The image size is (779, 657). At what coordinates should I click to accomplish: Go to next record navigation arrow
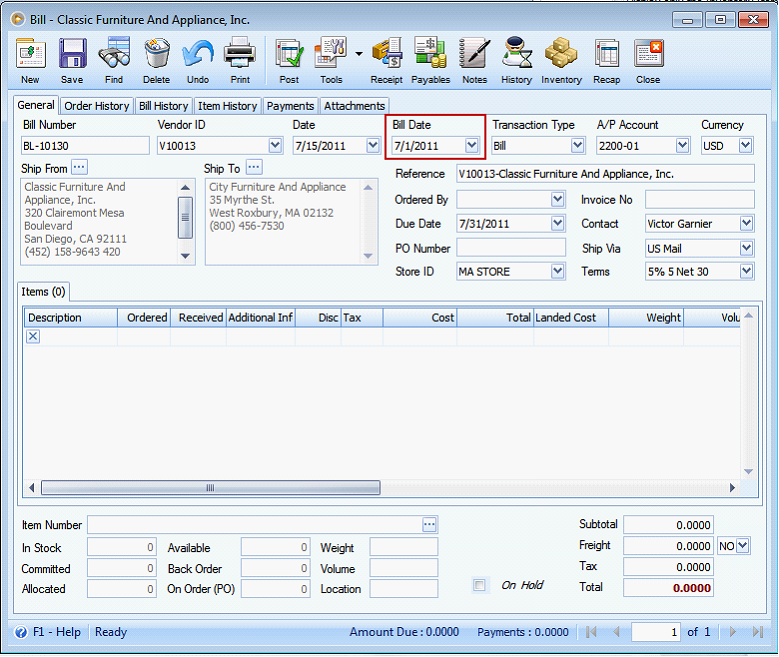733,632
